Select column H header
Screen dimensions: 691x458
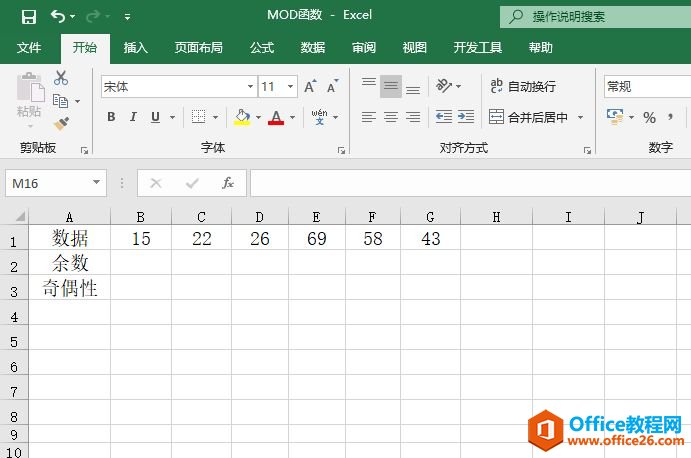(x=496, y=217)
